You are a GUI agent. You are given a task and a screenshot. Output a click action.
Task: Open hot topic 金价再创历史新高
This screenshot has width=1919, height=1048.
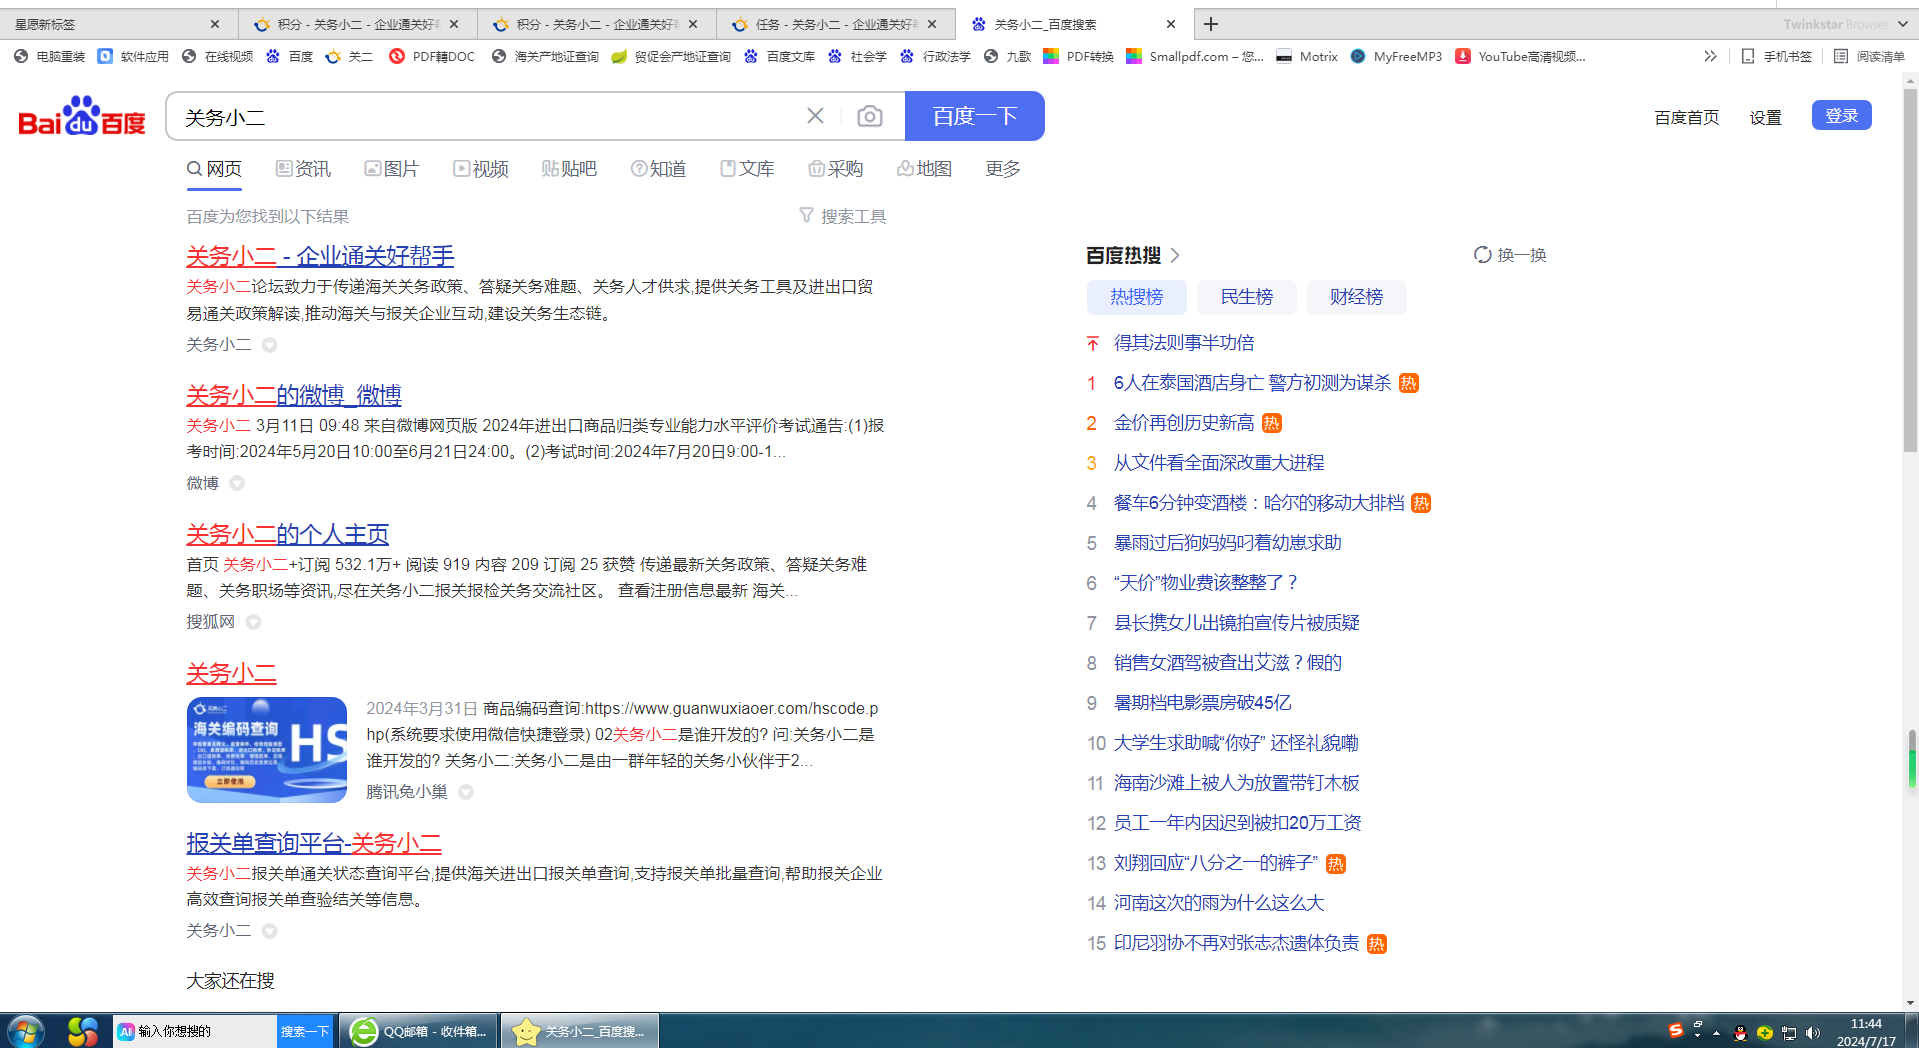1184,423
